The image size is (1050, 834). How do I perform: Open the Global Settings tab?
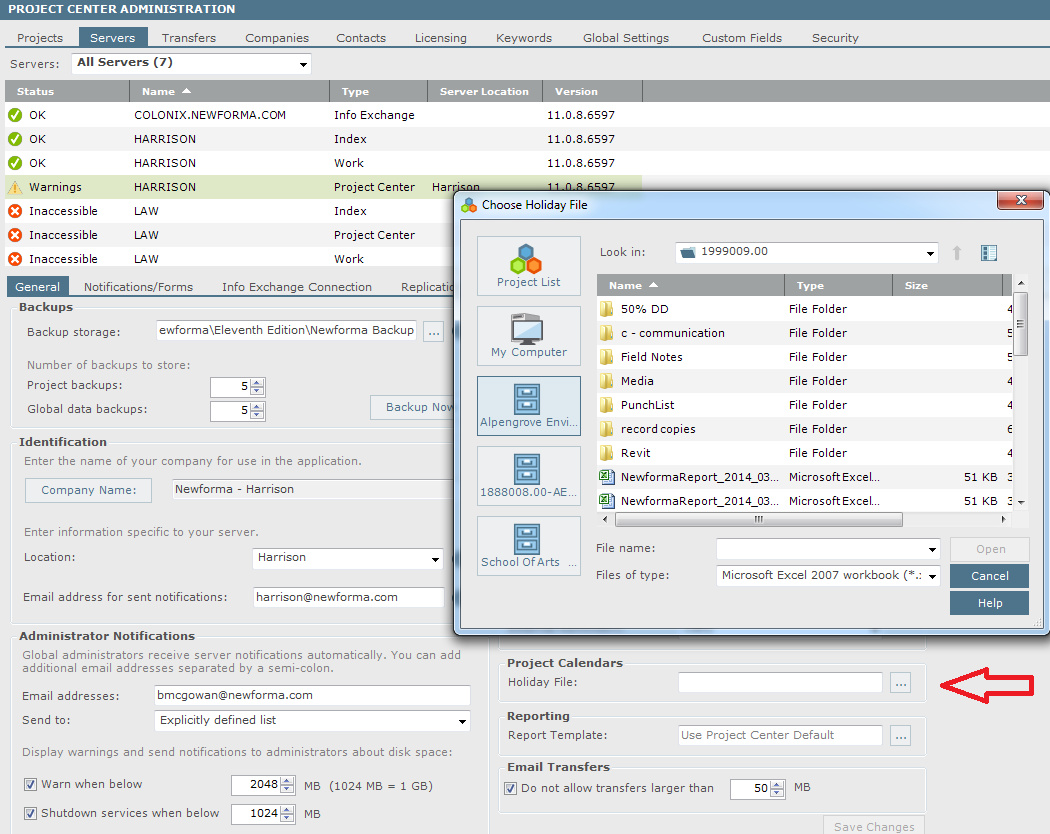[625, 38]
